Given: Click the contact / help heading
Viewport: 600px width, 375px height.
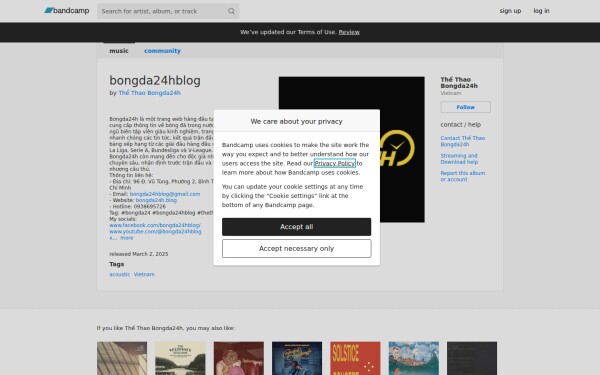Looking at the screenshot, I should pyautogui.click(x=460, y=124).
